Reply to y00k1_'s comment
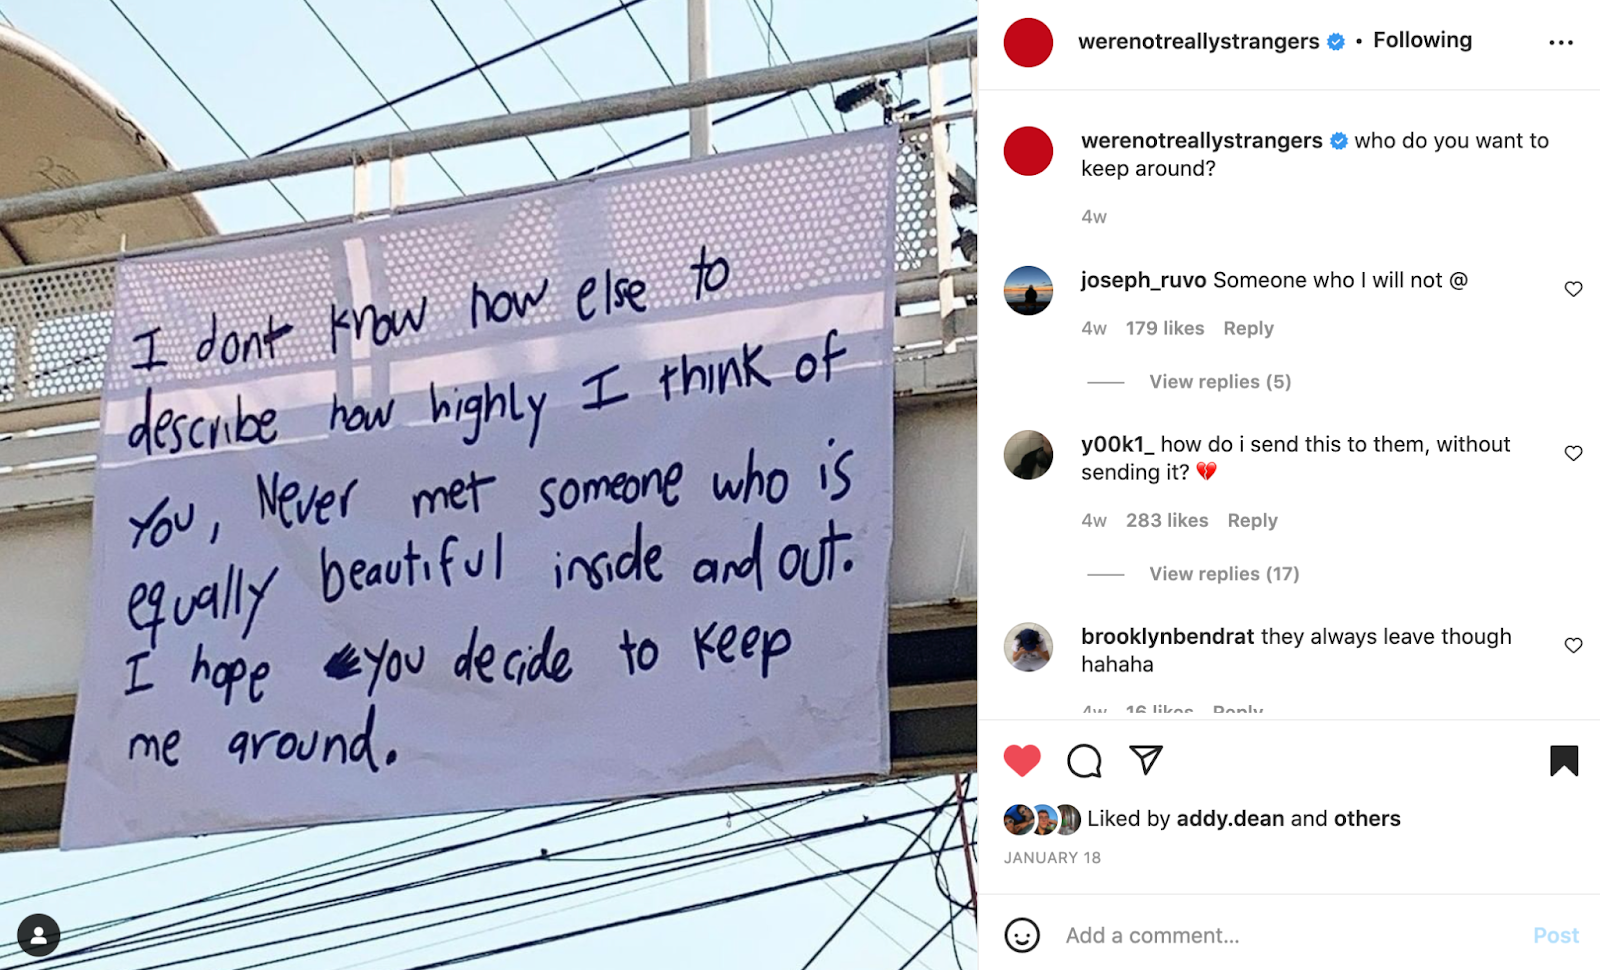 coord(1252,520)
